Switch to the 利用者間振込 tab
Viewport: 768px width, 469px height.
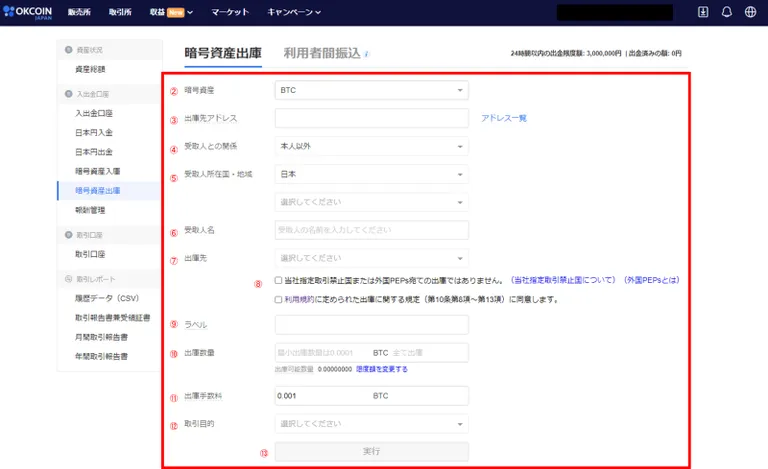tap(322, 53)
